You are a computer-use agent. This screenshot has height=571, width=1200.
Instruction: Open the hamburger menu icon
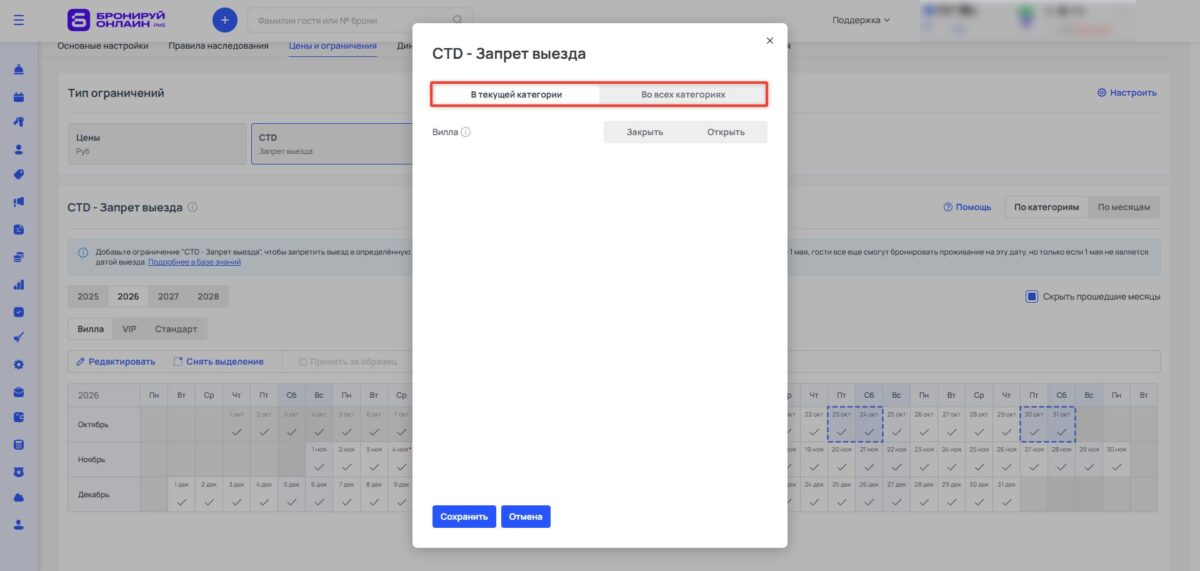(19, 19)
